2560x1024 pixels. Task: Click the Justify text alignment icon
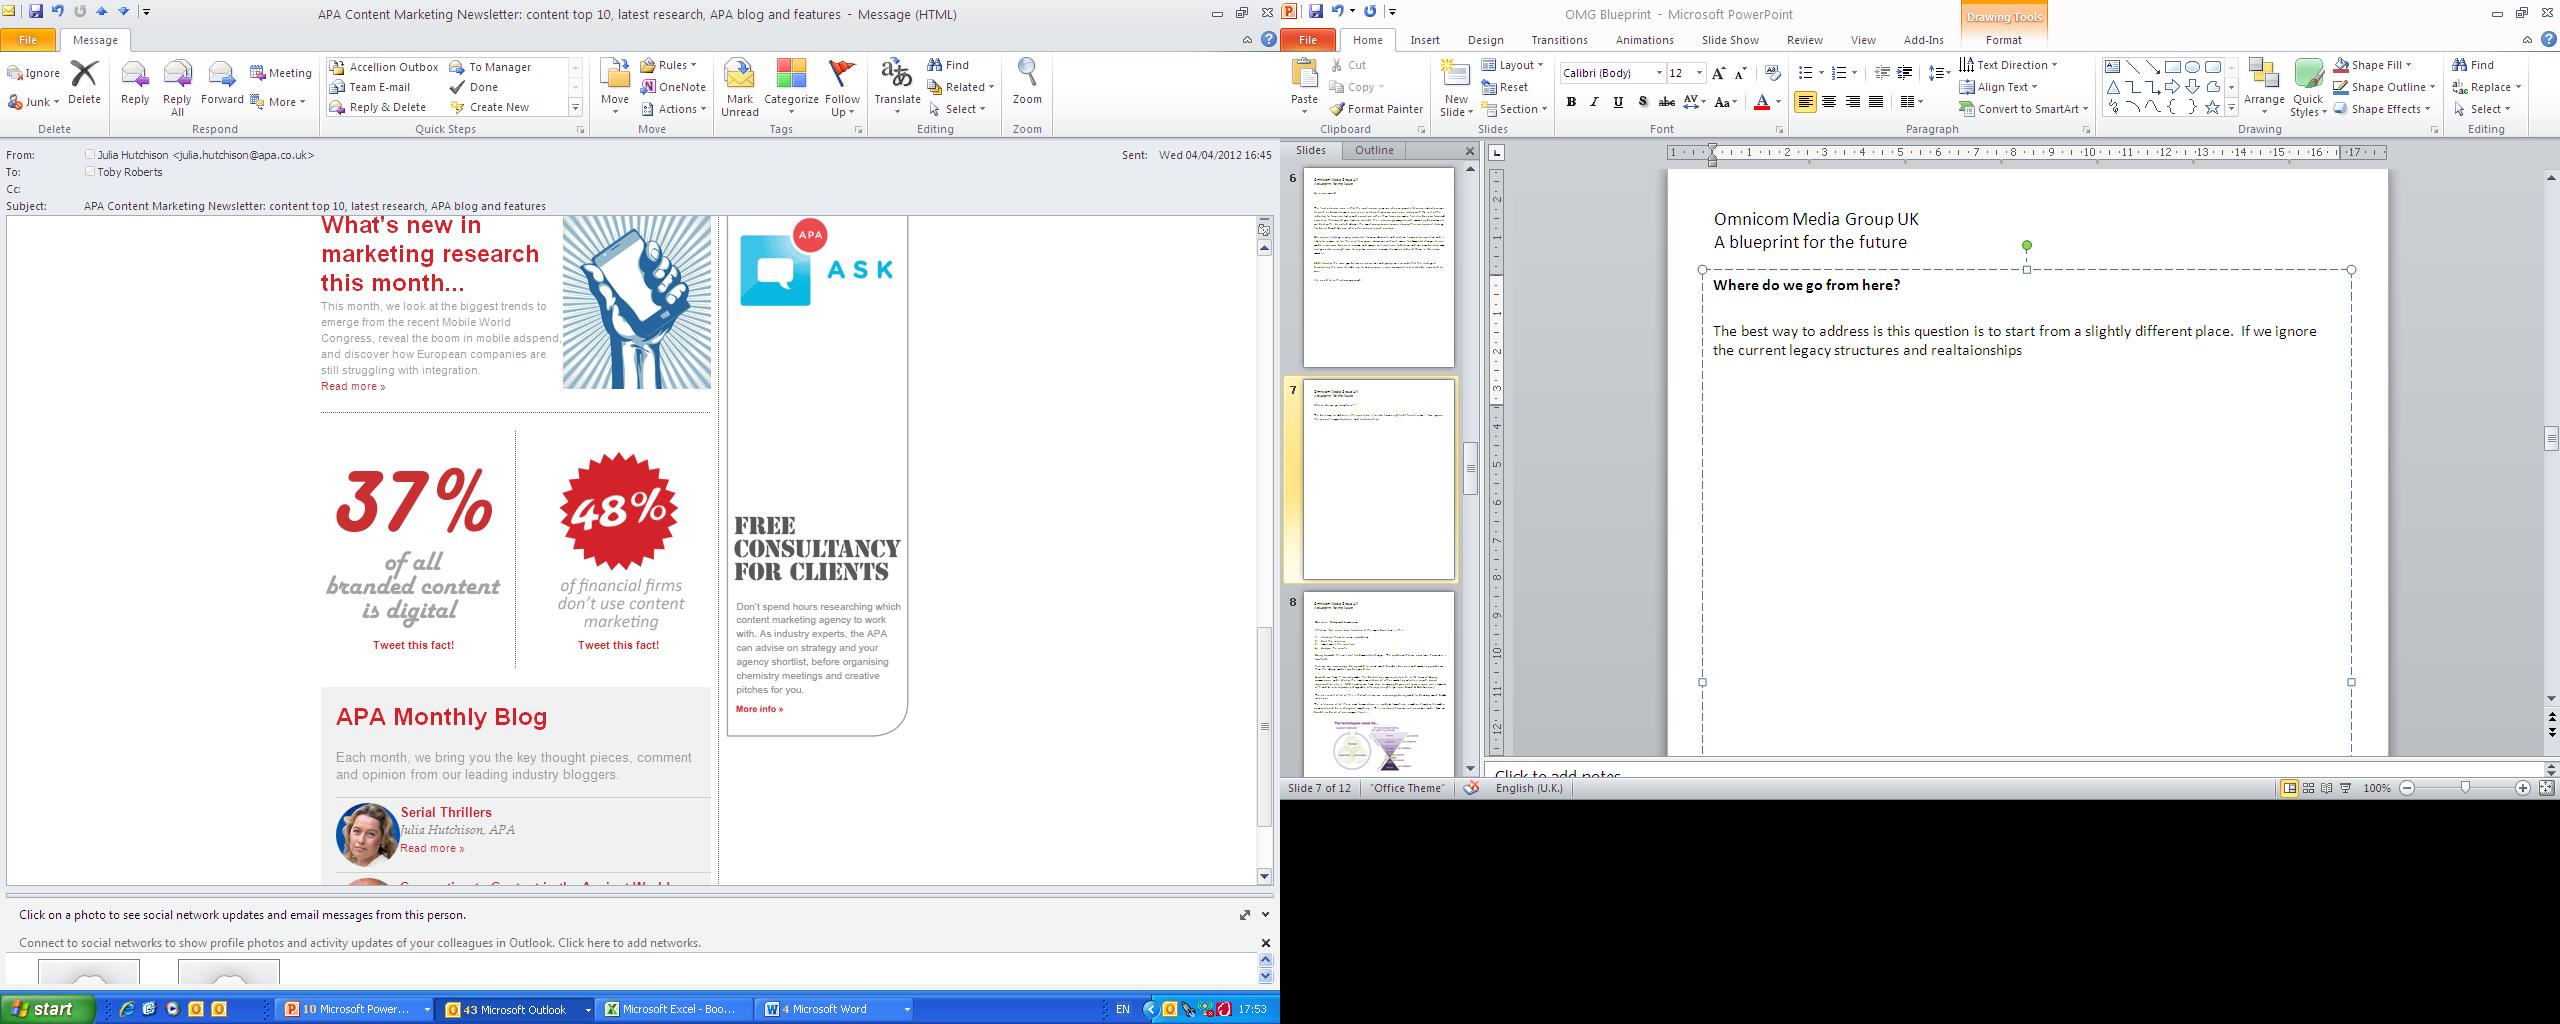click(1876, 102)
